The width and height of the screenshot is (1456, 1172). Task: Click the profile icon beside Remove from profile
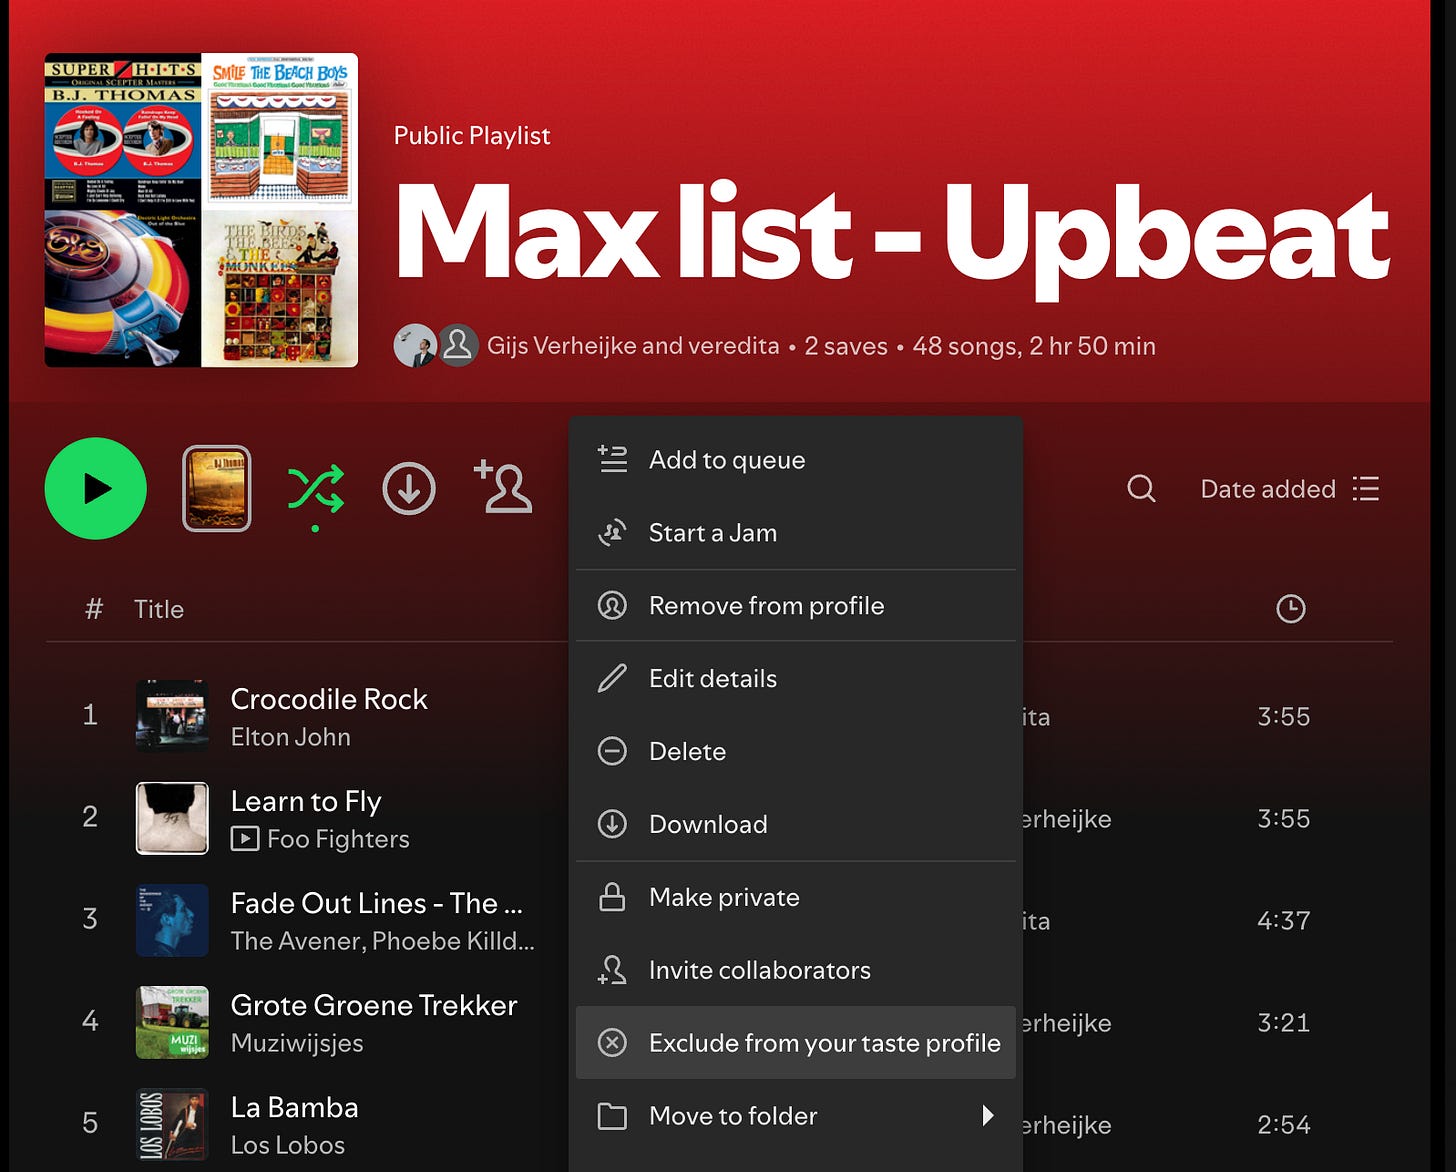[x=612, y=606]
